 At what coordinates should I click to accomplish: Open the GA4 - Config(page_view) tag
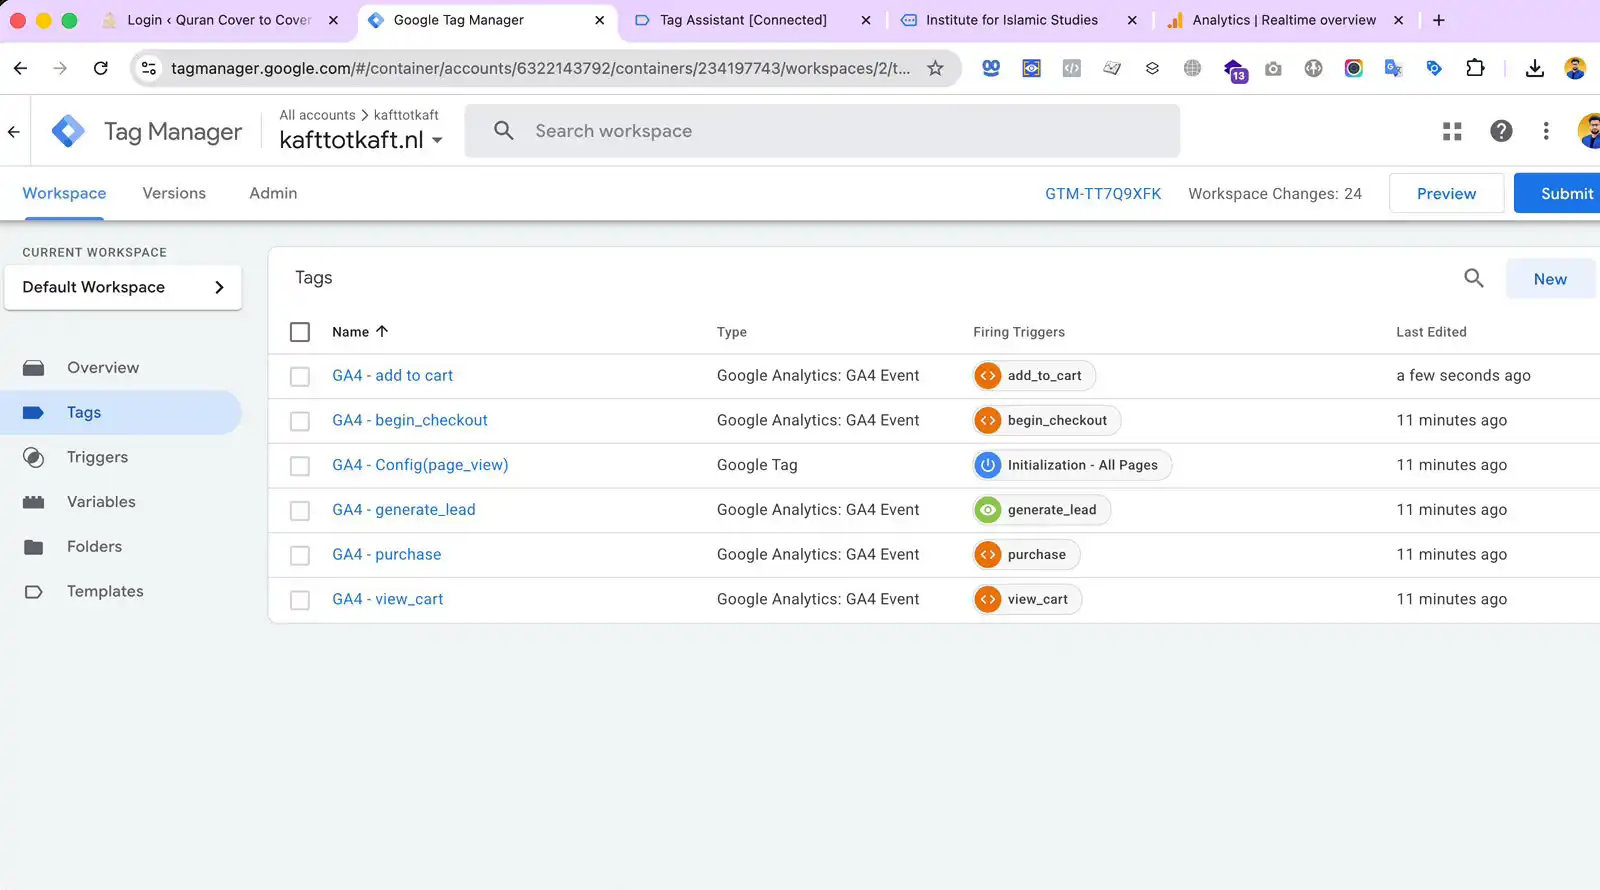(x=420, y=465)
